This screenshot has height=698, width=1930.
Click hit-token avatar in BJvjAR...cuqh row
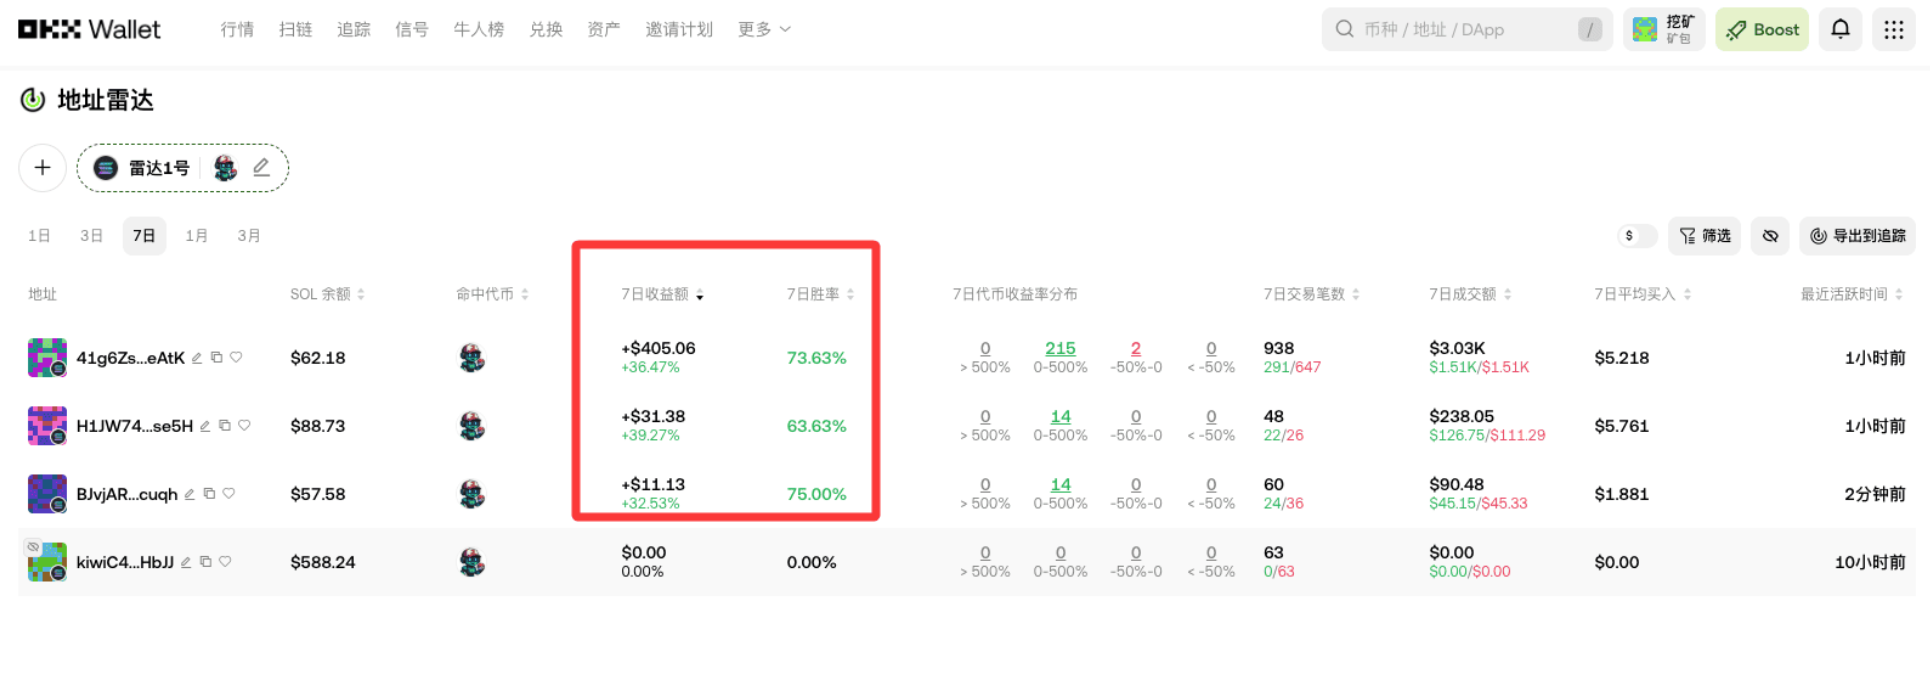[x=472, y=494]
